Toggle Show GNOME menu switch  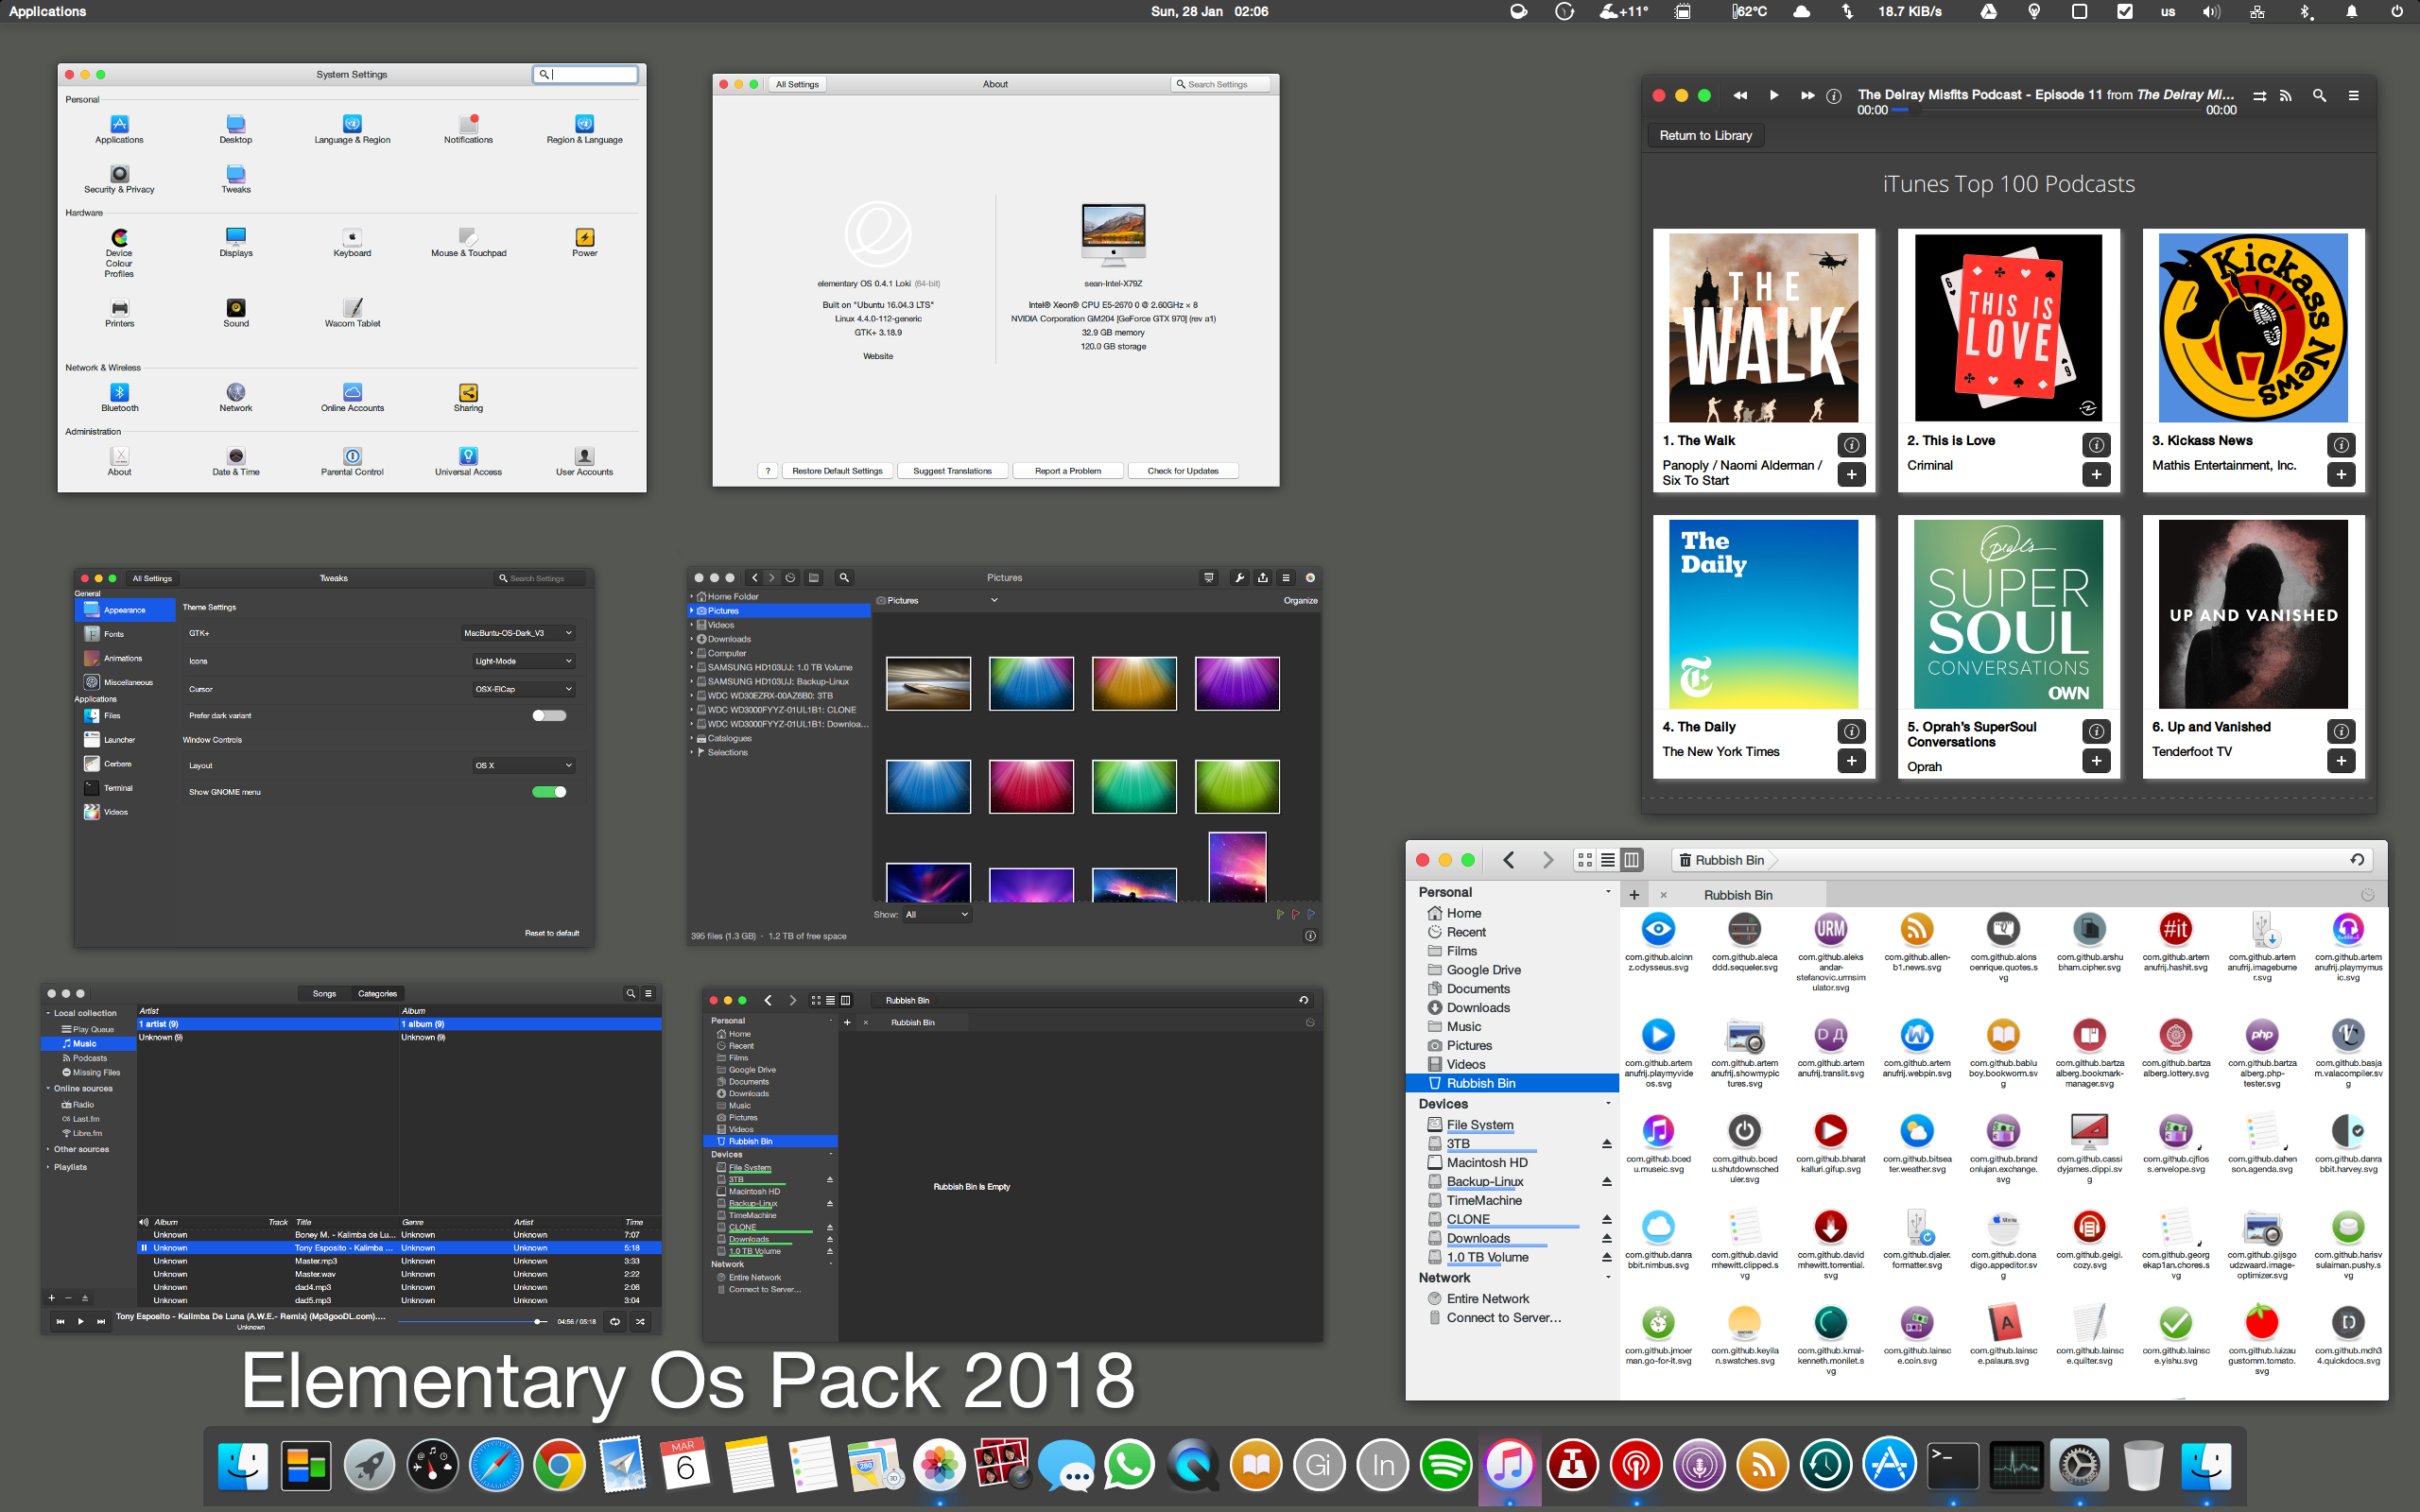click(x=549, y=792)
